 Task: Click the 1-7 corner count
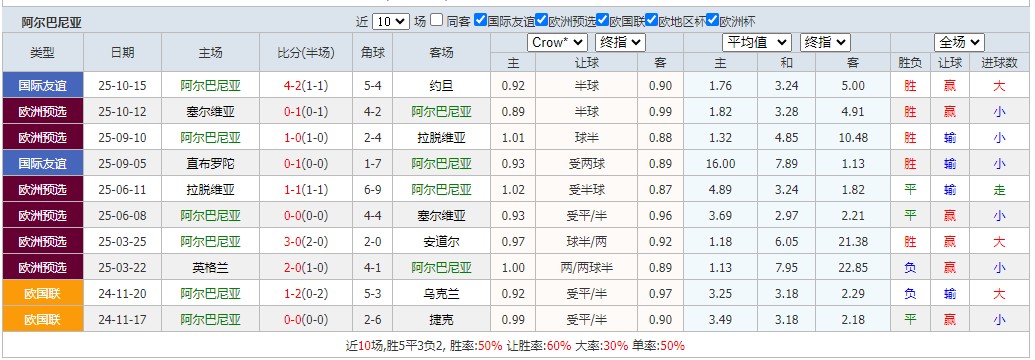[373, 164]
